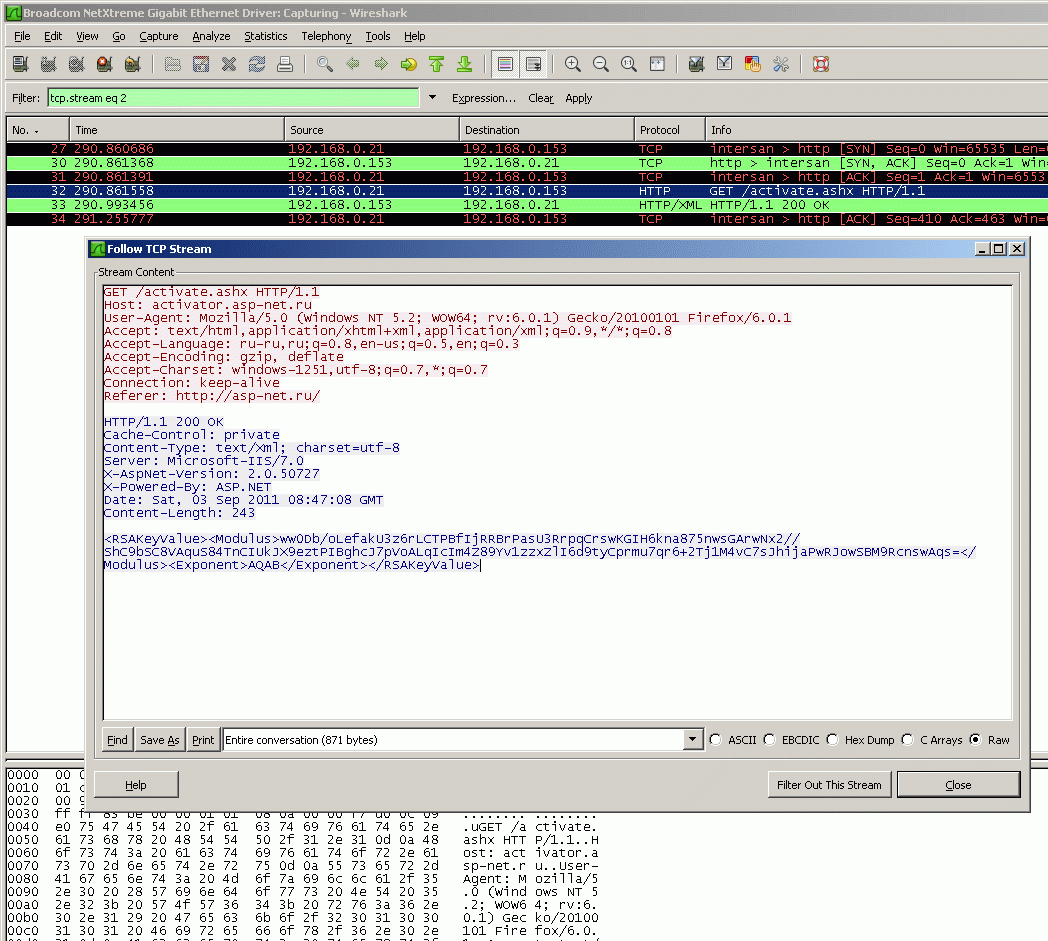
Task: Edit capture filter icon
Action: pos(696,64)
